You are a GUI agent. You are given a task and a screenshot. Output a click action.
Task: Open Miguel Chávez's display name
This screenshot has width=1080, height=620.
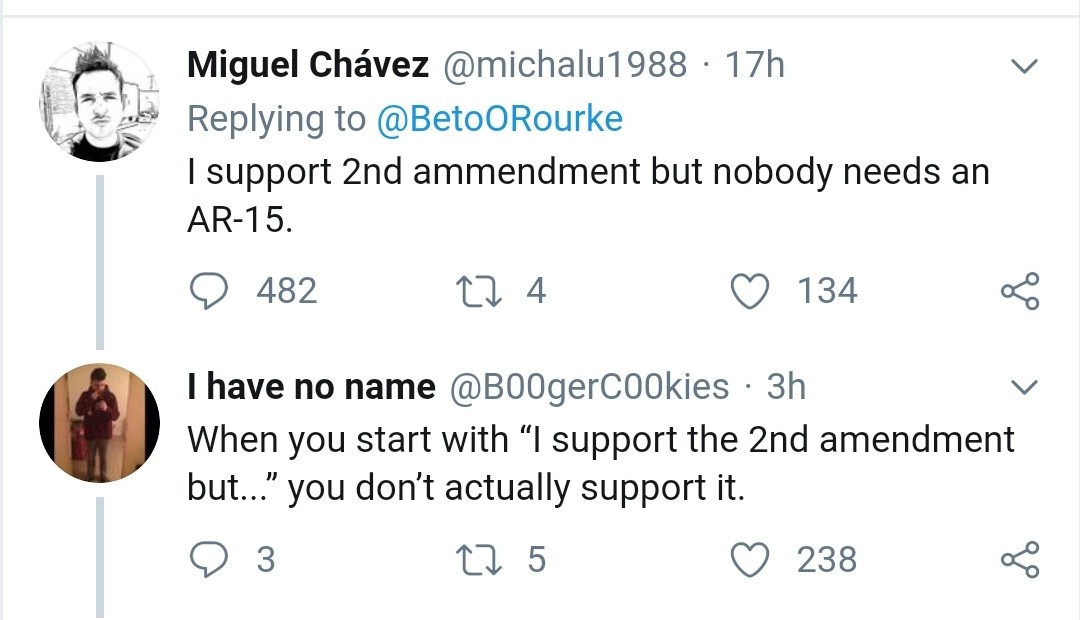[x=308, y=65]
